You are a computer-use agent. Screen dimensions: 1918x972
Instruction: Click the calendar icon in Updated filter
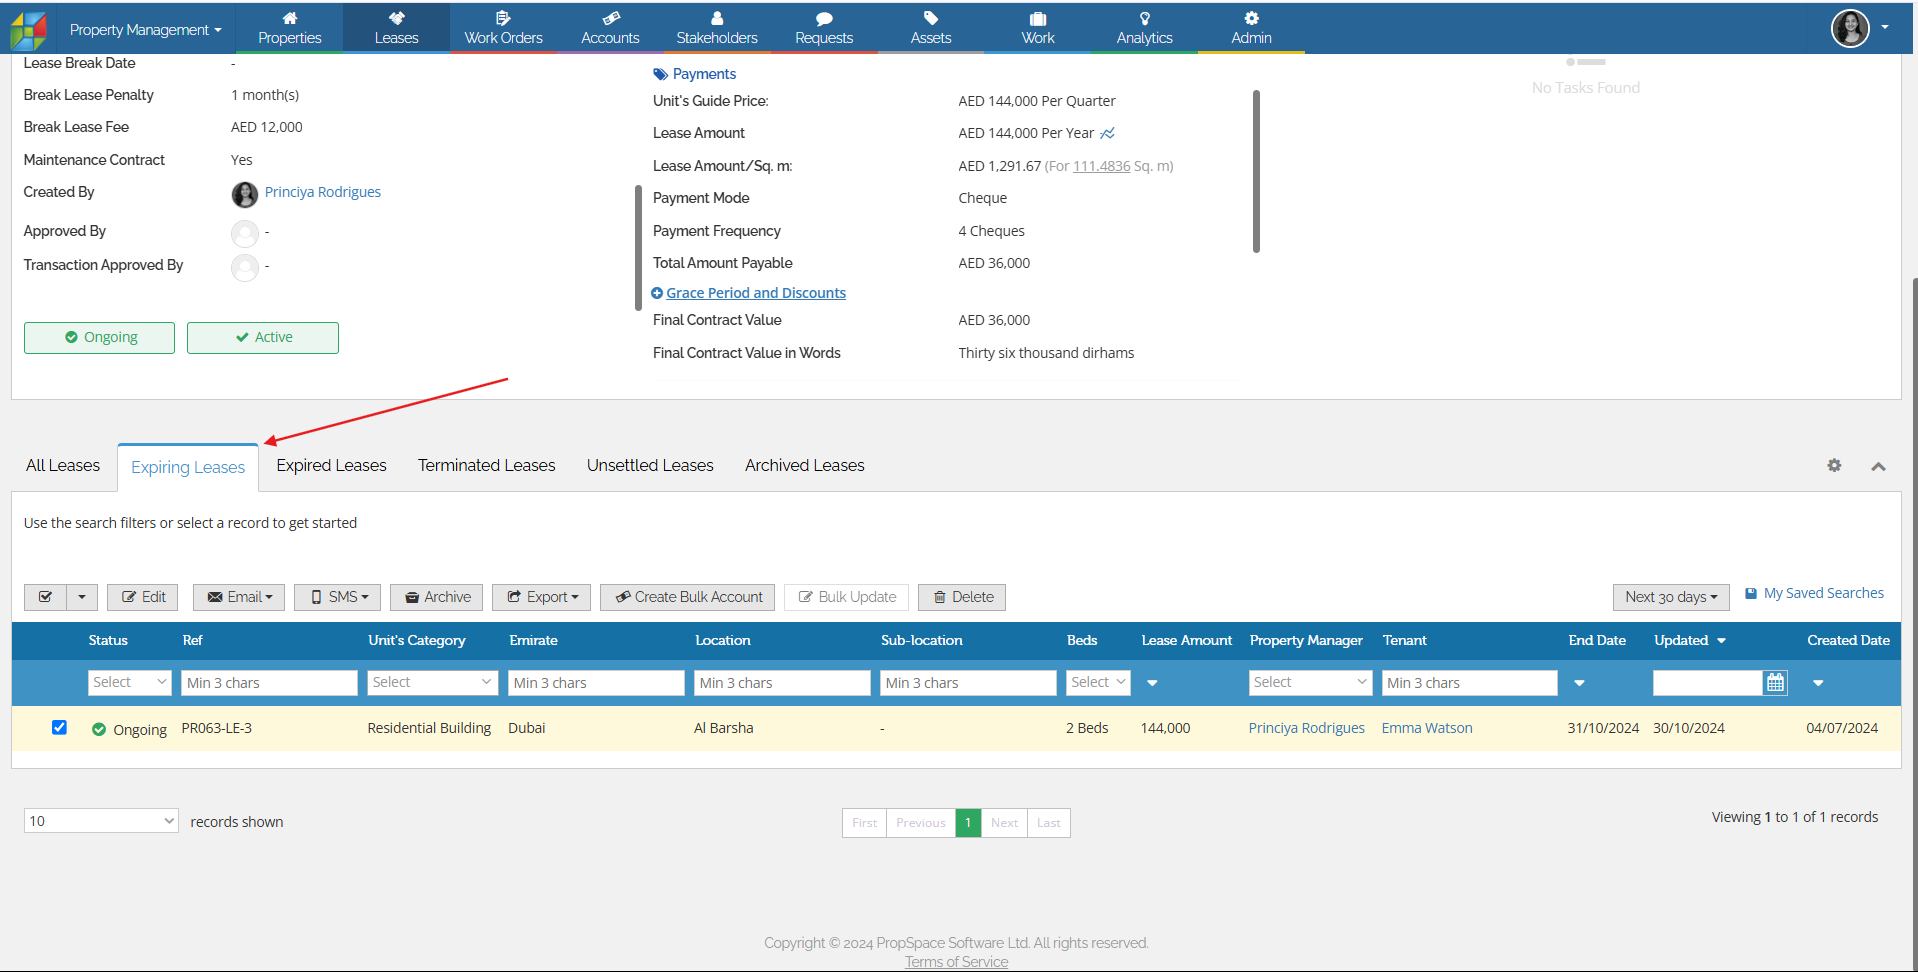[1775, 683]
